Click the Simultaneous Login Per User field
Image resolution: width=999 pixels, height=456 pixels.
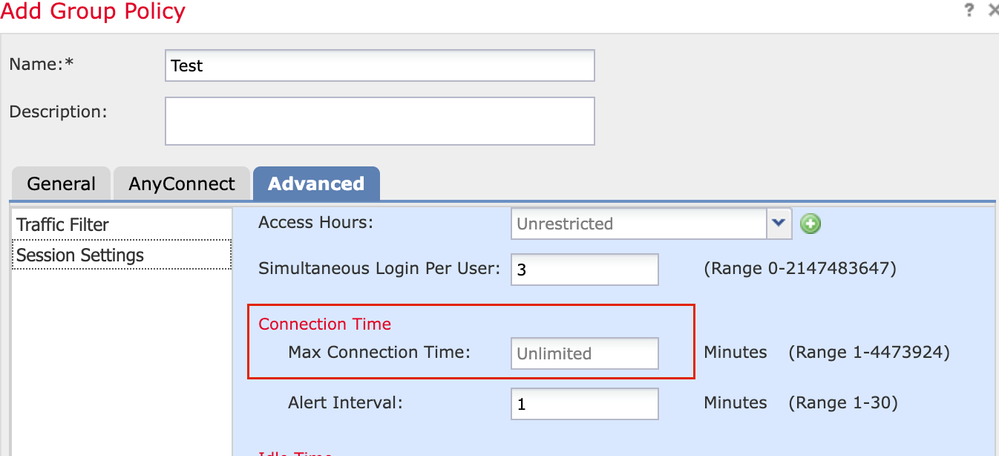point(585,269)
